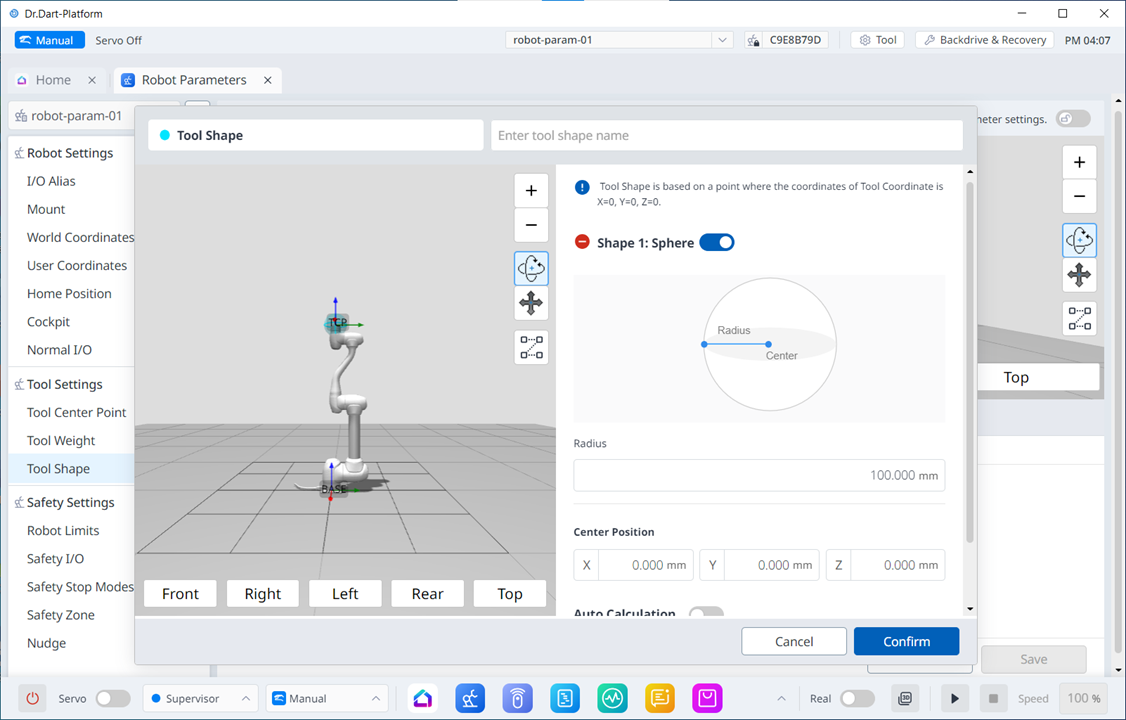Click the tool shape name input field
1126x720 pixels.
(726, 135)
